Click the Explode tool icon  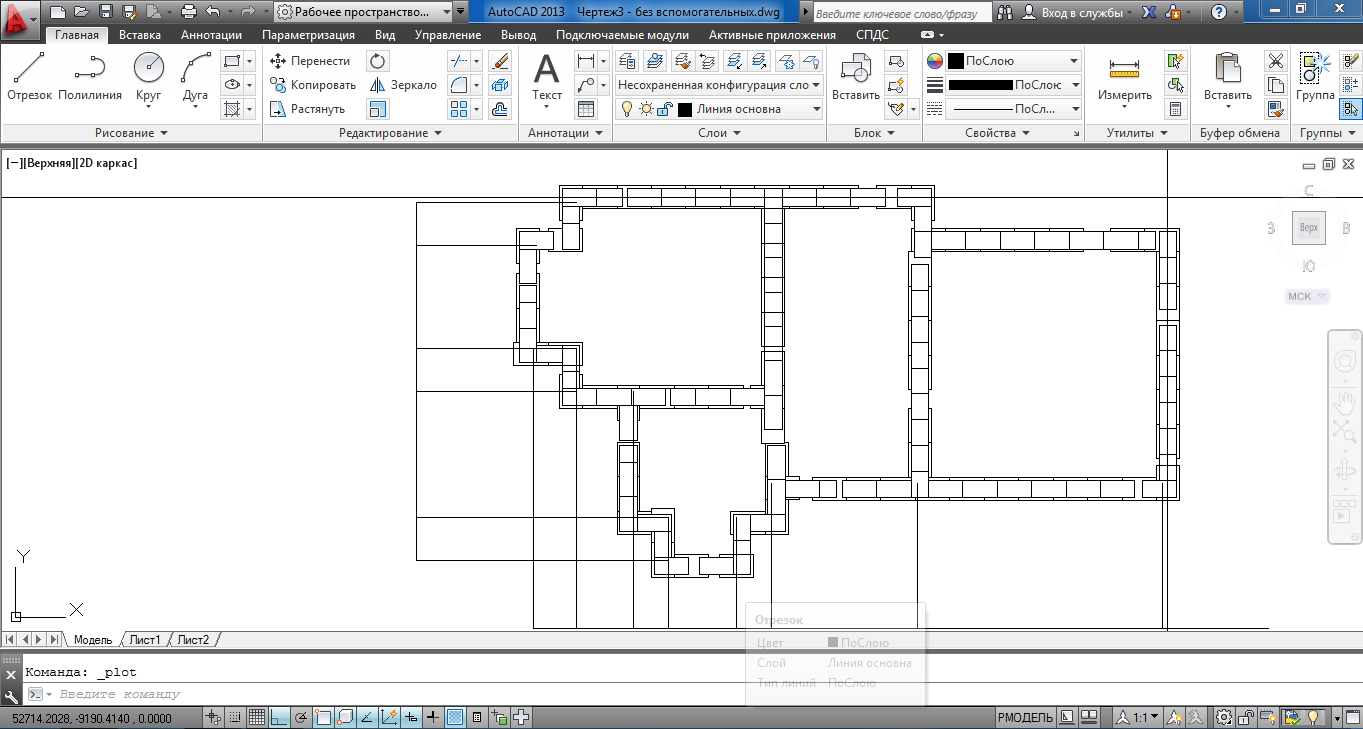501,85
